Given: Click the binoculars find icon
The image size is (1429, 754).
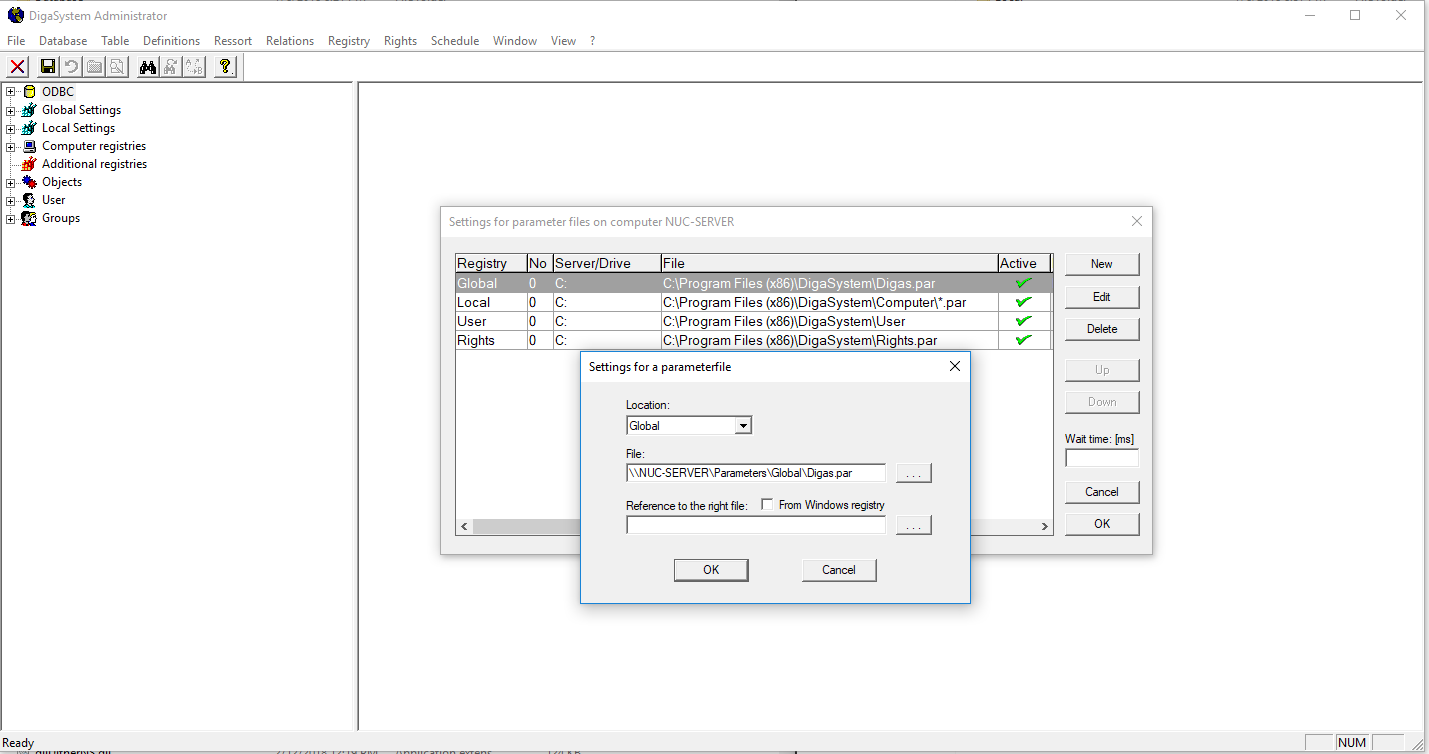Looking at the screenshot, I should (x=148, y=67).
